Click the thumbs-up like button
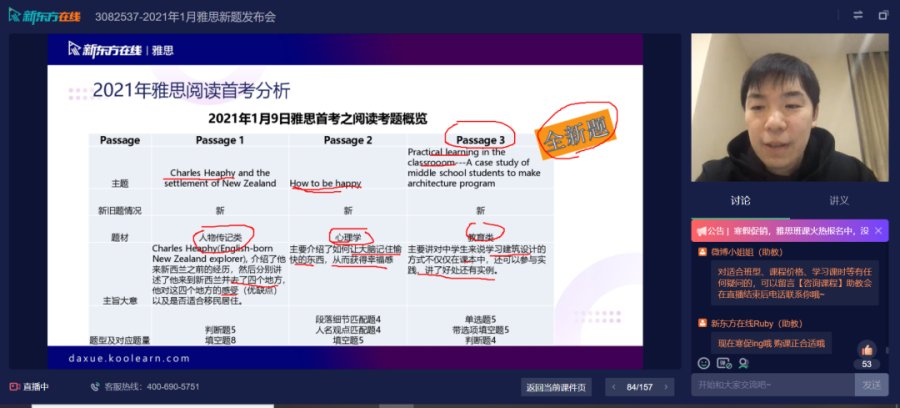Viewport: 900px width, 408px height. (x=868, y=350)
